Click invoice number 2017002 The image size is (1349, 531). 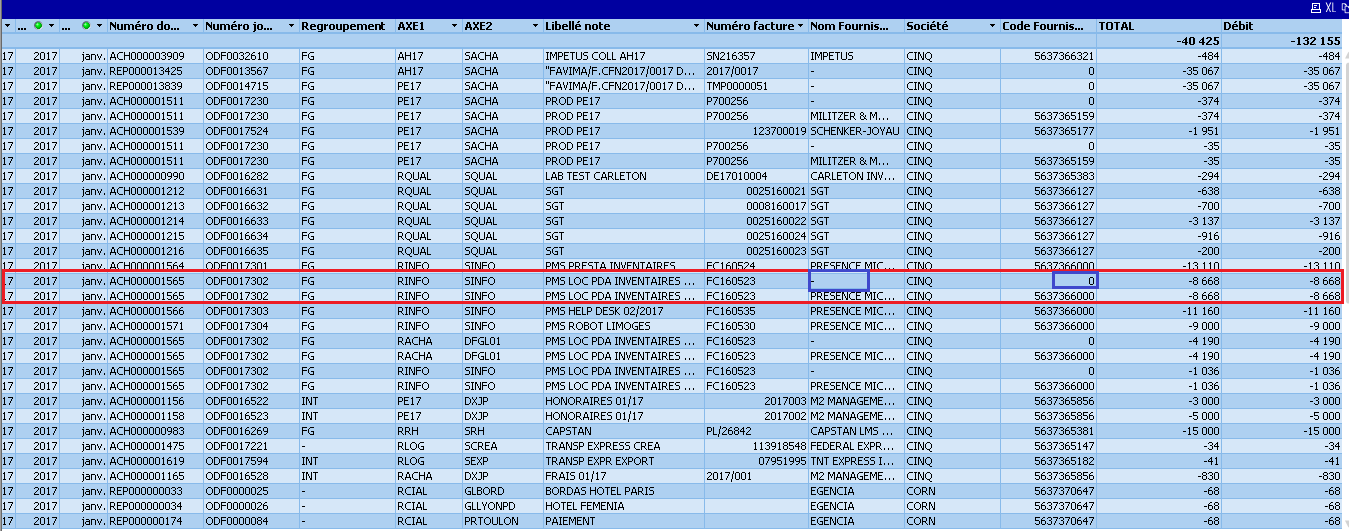[784, 416]
